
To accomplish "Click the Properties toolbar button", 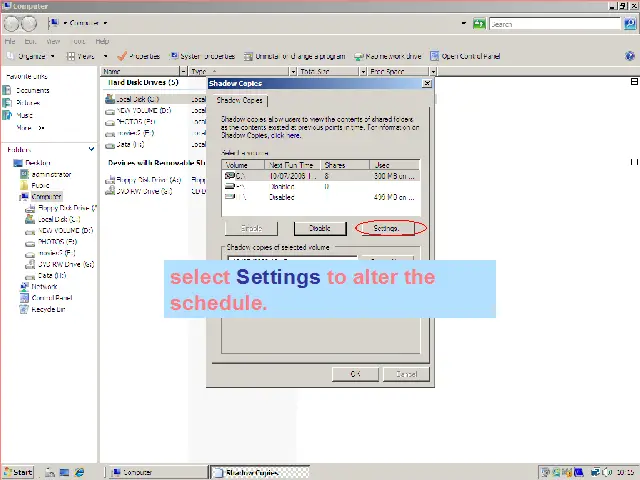I will (x=139, y=56).
